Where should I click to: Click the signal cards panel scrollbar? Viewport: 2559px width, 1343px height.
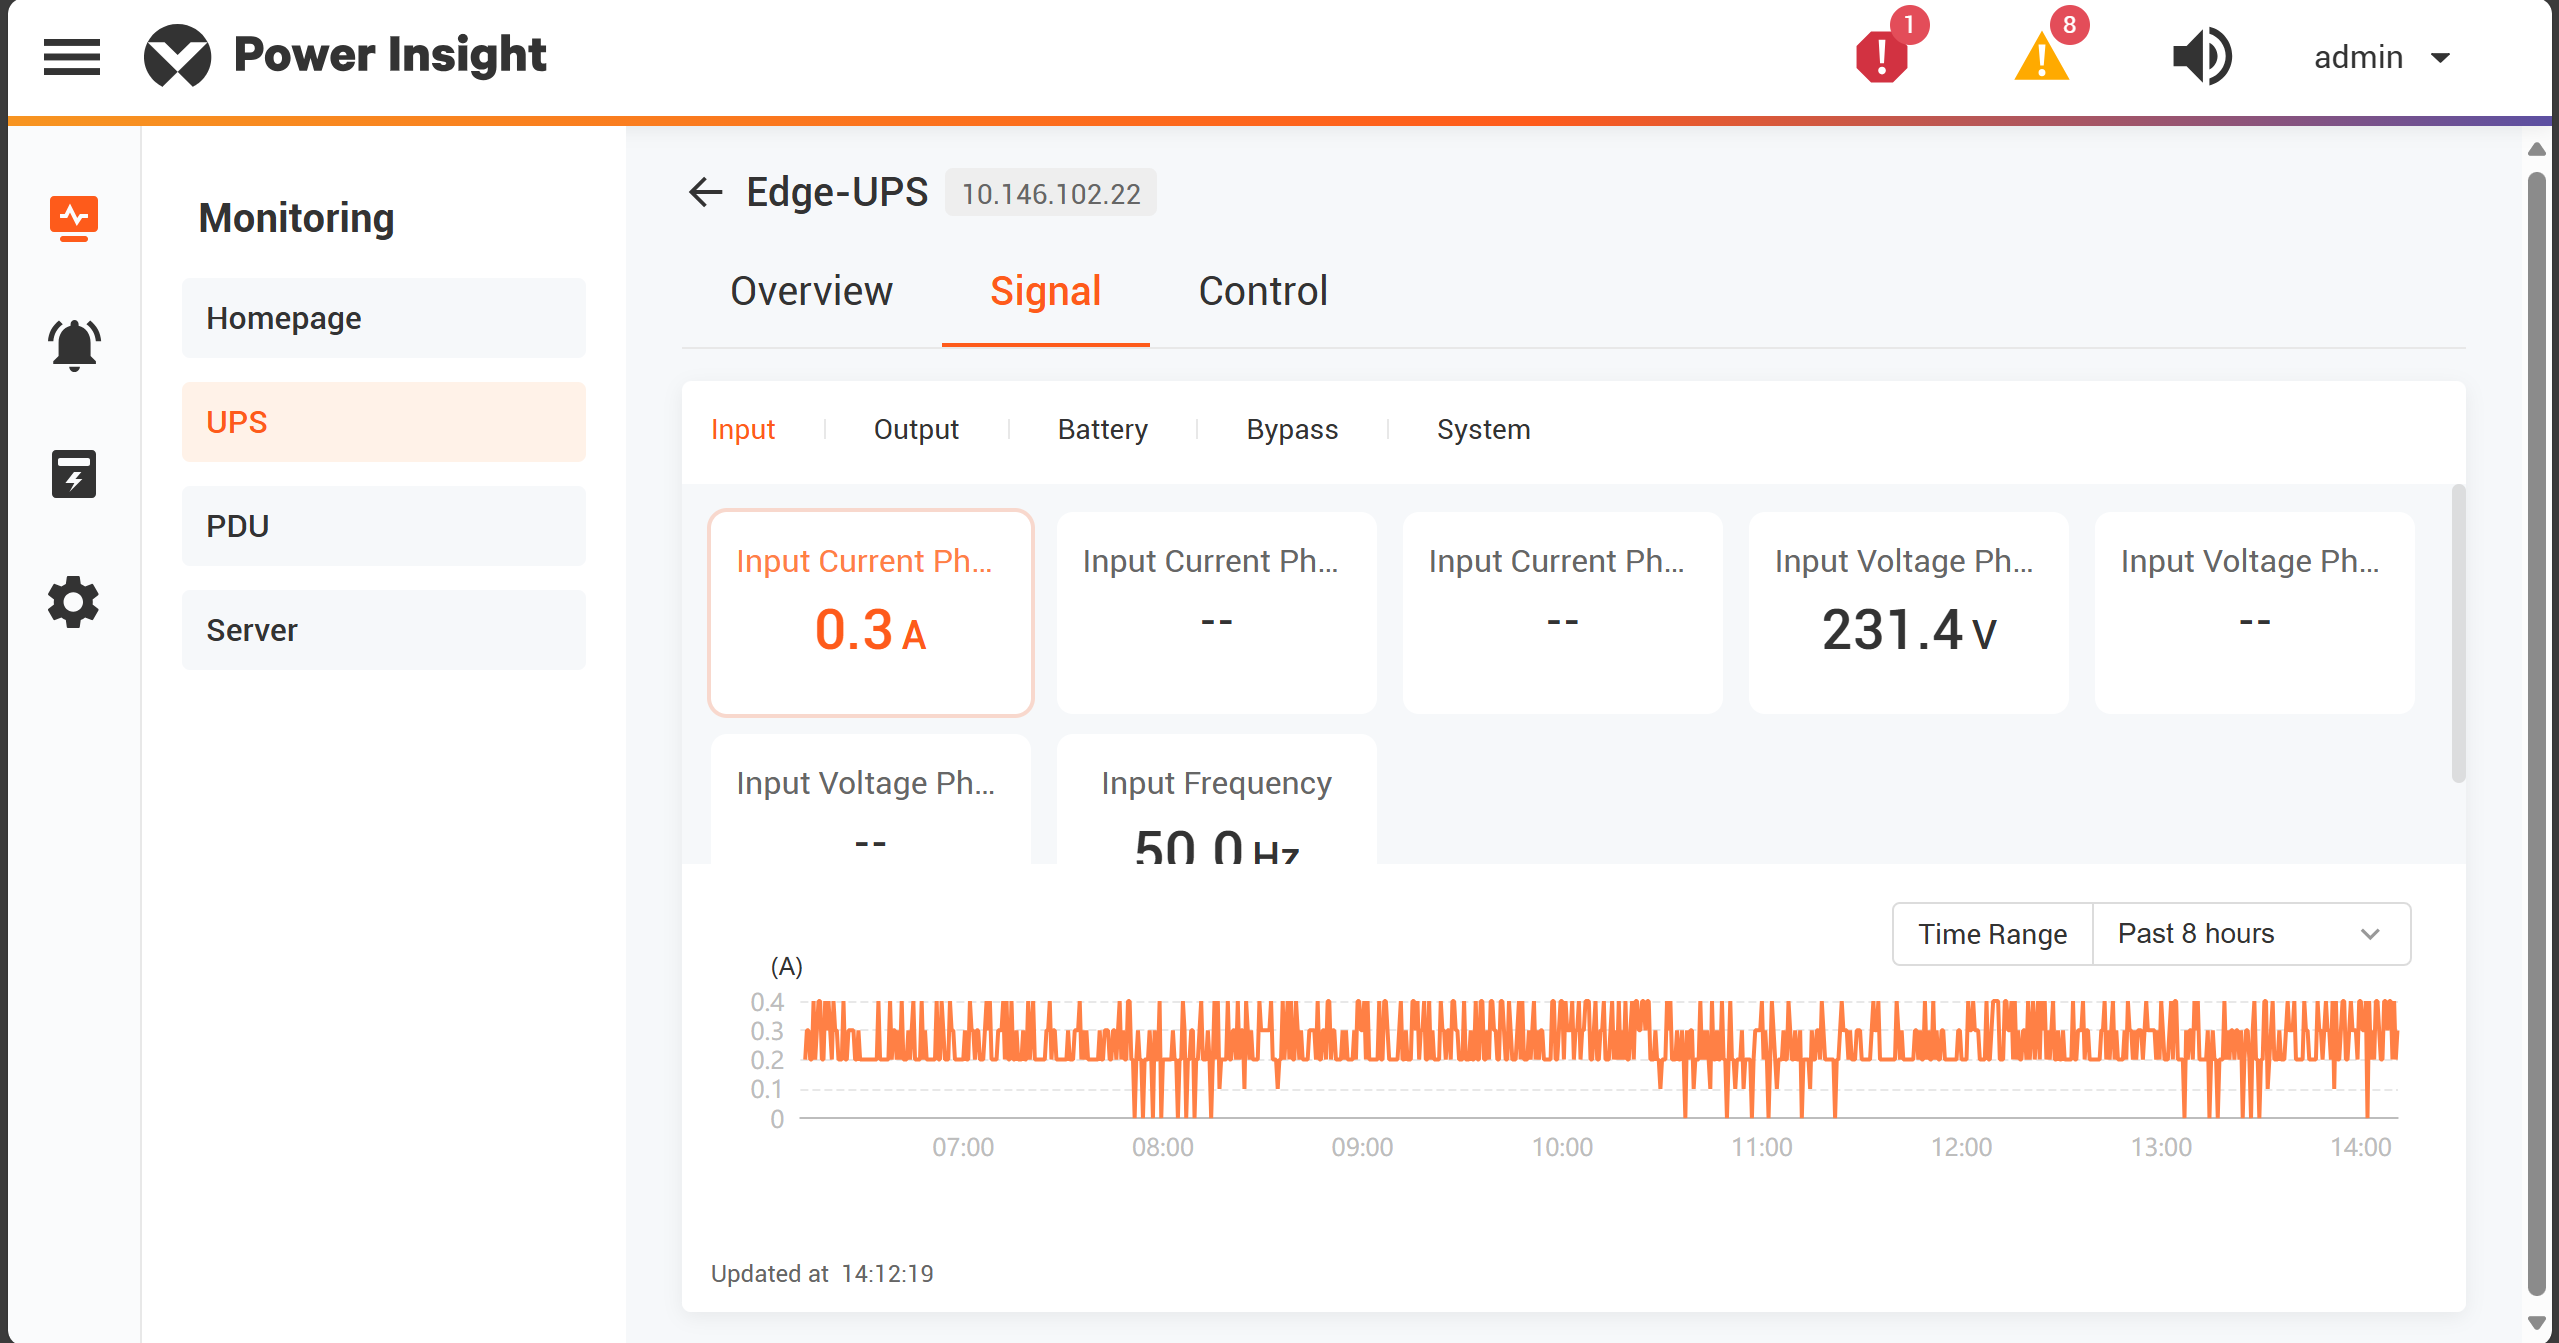point(2458,634)
